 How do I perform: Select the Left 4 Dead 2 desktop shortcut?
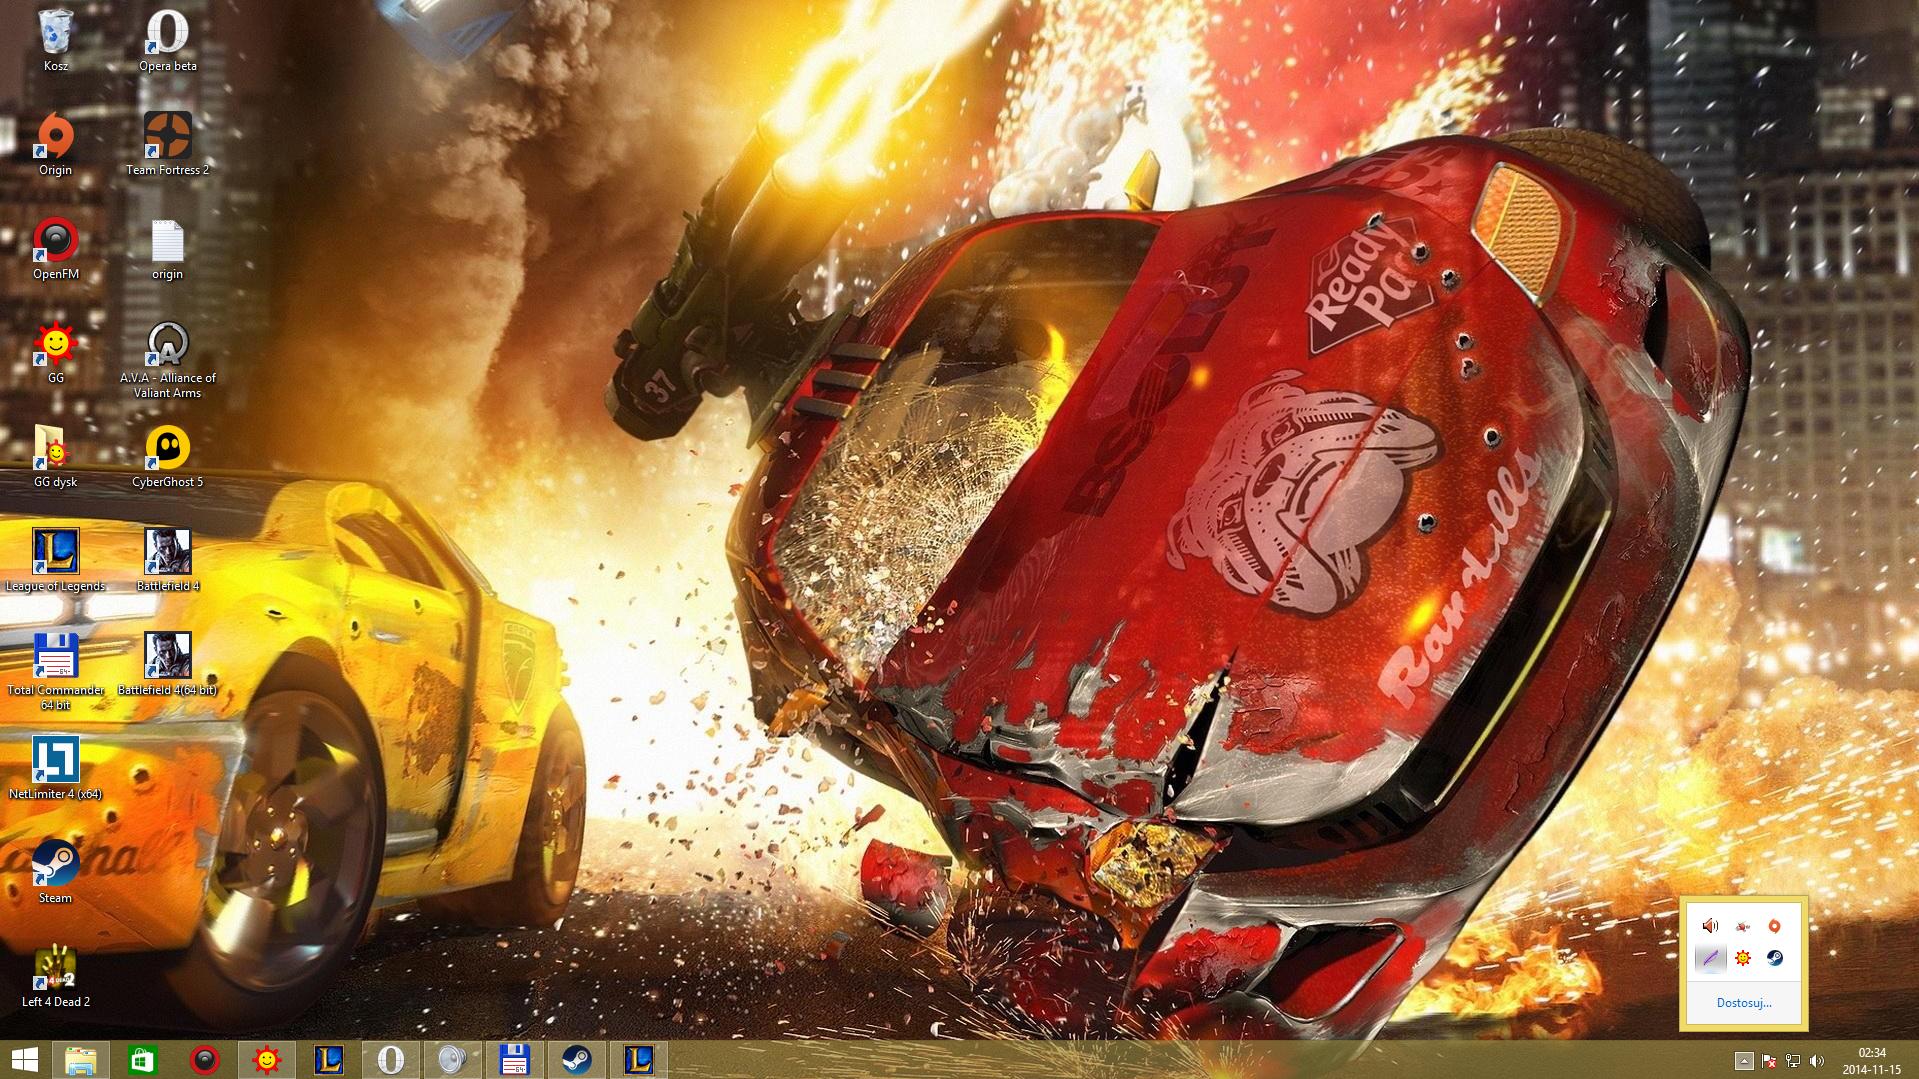56,977
